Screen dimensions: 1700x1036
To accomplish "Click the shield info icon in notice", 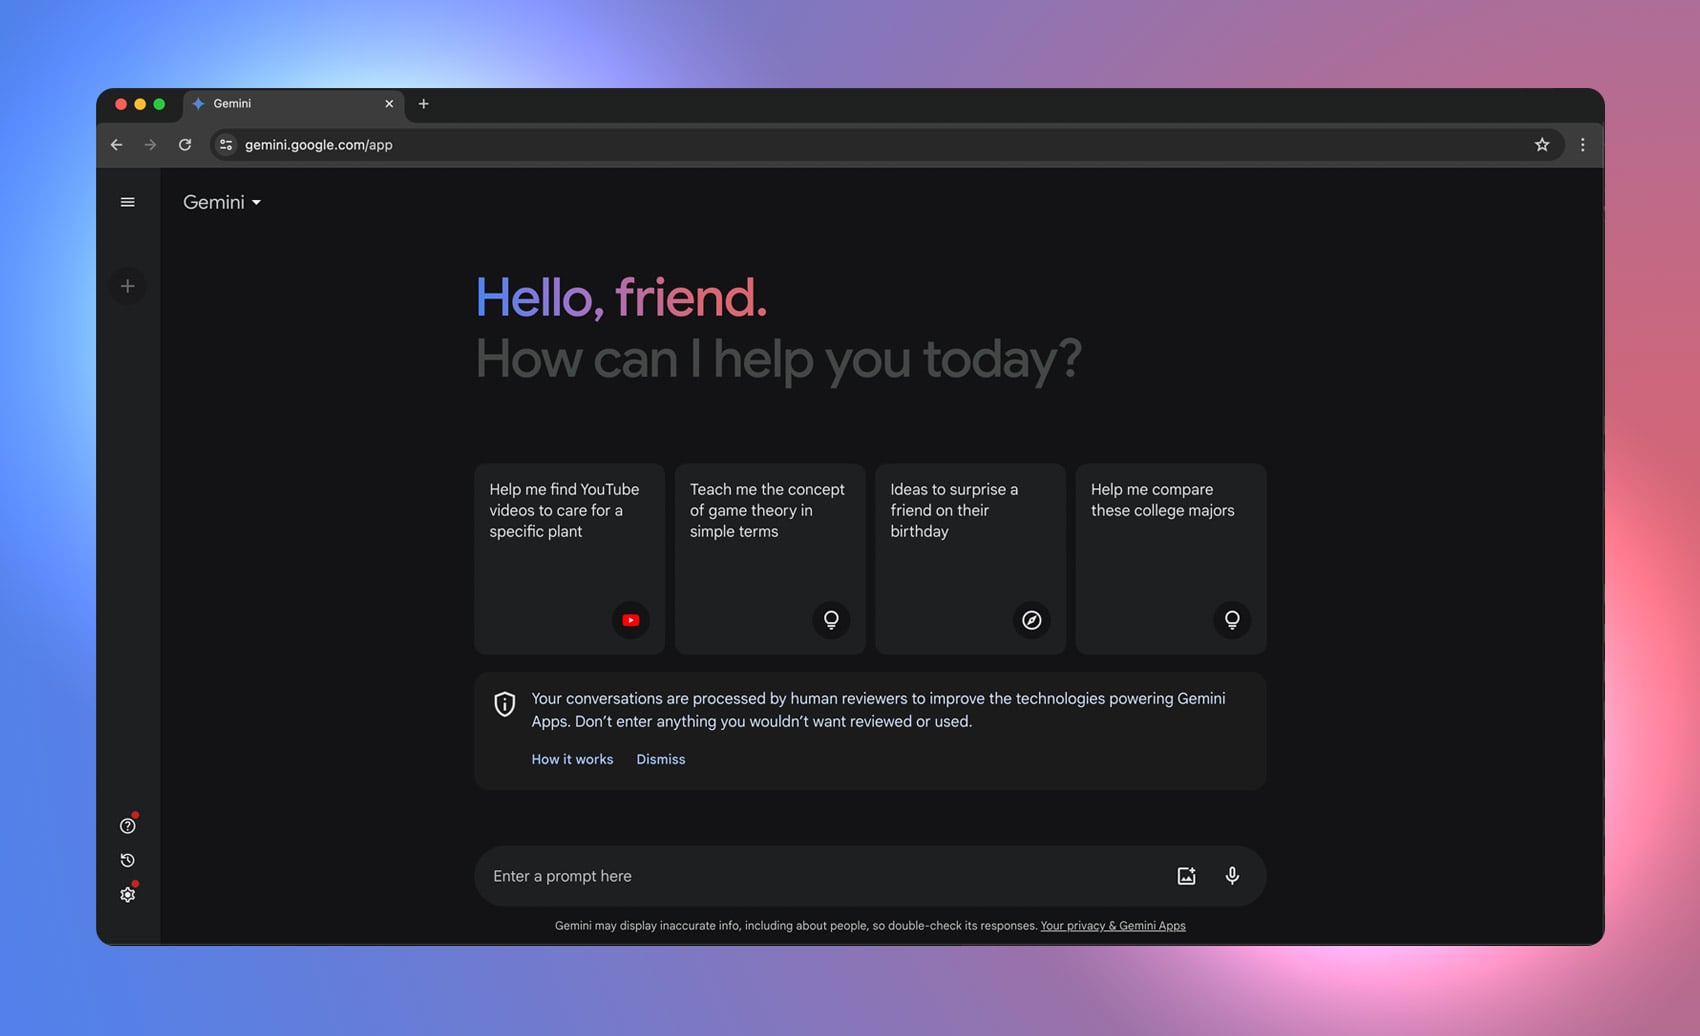I will [x=505, y=704].
